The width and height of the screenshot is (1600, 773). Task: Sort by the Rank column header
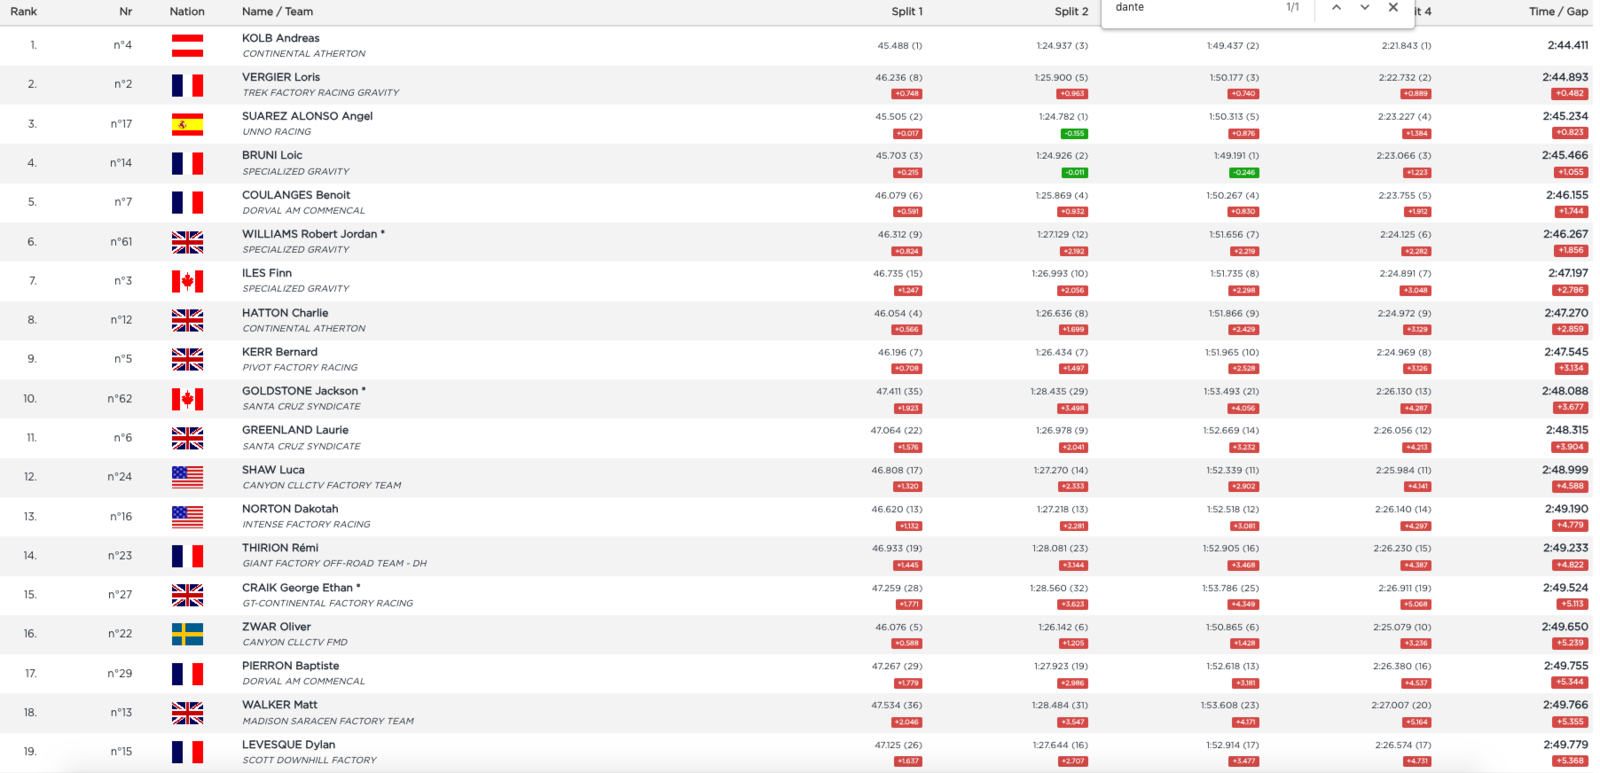point(24,12)
